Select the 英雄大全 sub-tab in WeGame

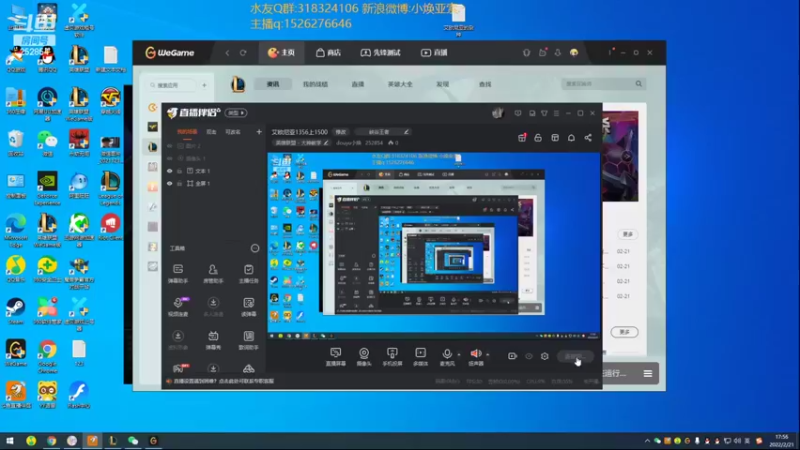pyautogui.click(x=400, y=84)
